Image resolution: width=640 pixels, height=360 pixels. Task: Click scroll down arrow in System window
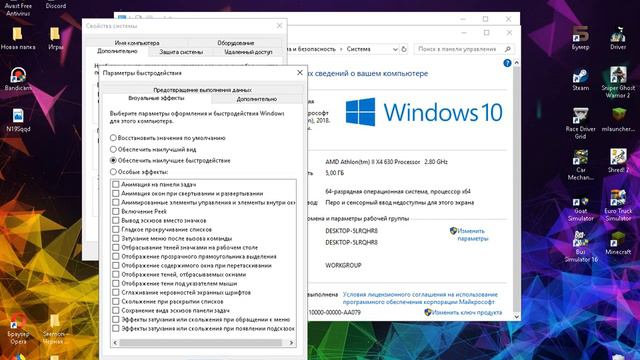[x=516, y=316]
